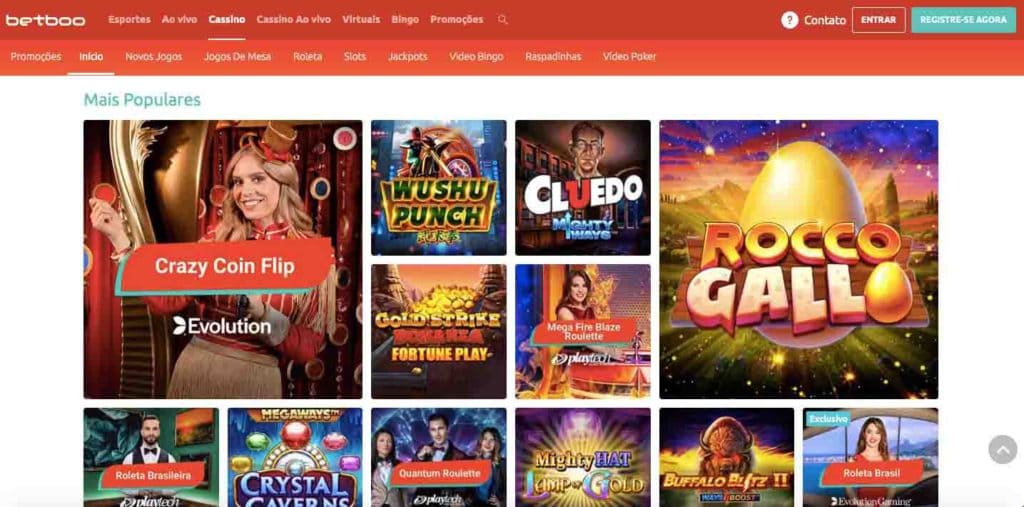This screenshot has width=1024, height=507.
Task: Select Gold Strike Bonanza Fortune Play tile
Action: (x=439, y=331)
